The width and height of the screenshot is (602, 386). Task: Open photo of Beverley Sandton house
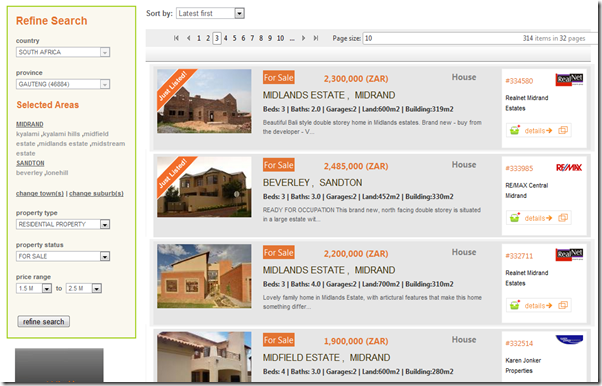pyautogui.click(x=204, y=187)
